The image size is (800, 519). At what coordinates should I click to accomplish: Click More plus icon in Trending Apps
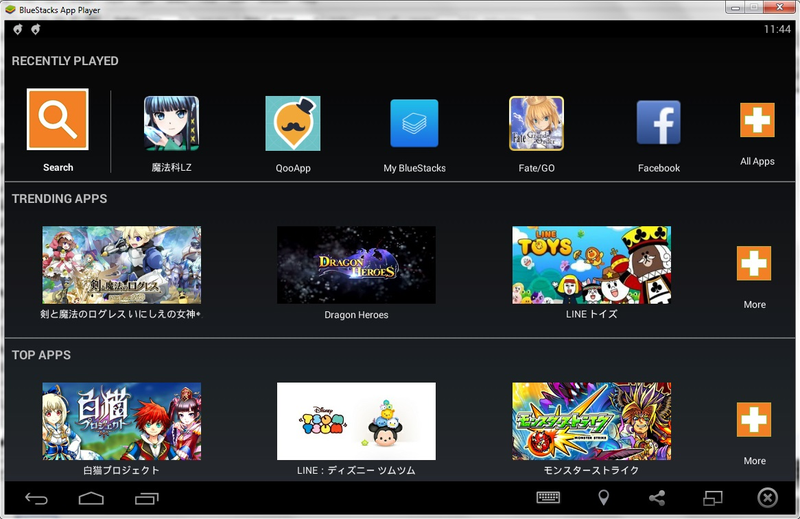pos(754,263)
